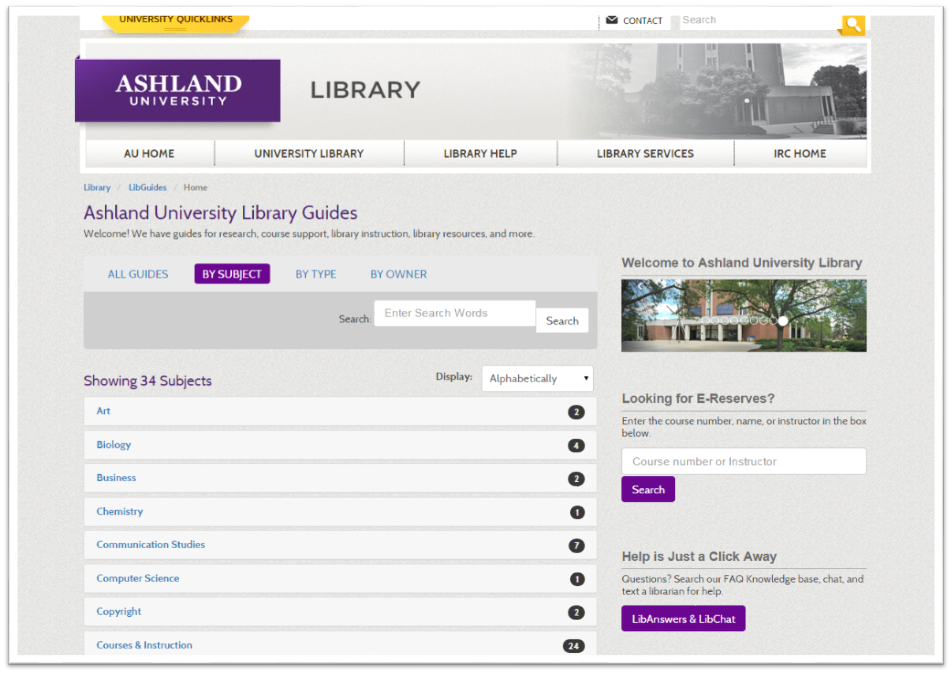Click the LibGuides breadcrumb link
The image size is (952, 674).
tap(148, 188)
